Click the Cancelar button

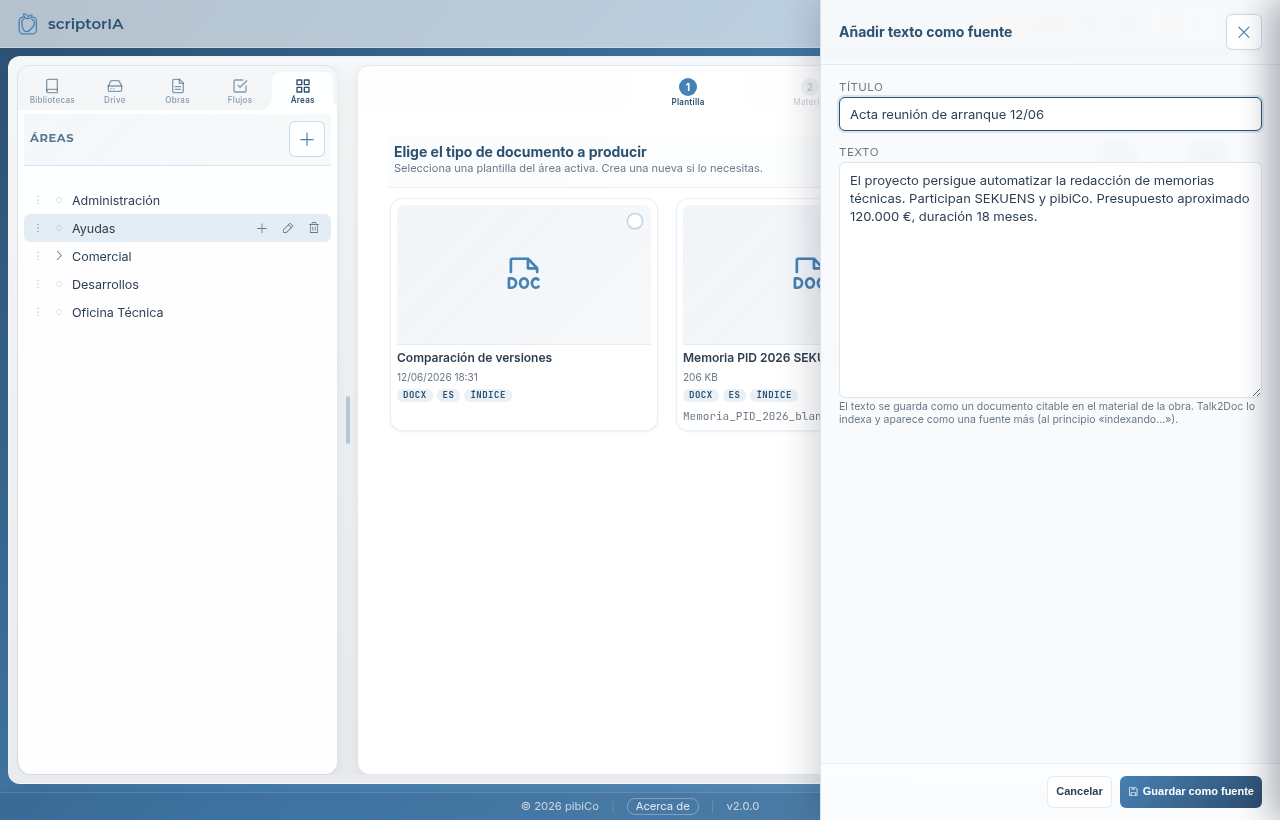tap(1079, 791)
